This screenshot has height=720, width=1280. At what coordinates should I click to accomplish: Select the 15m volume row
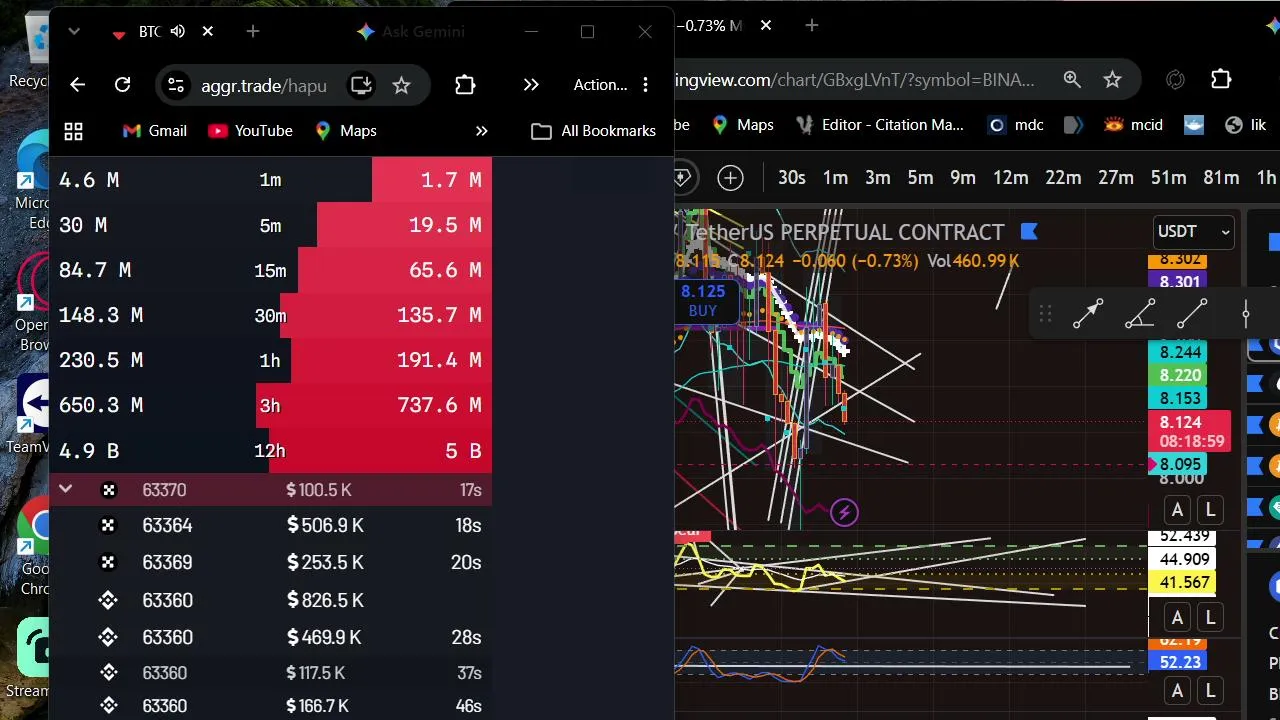[270, 270]
